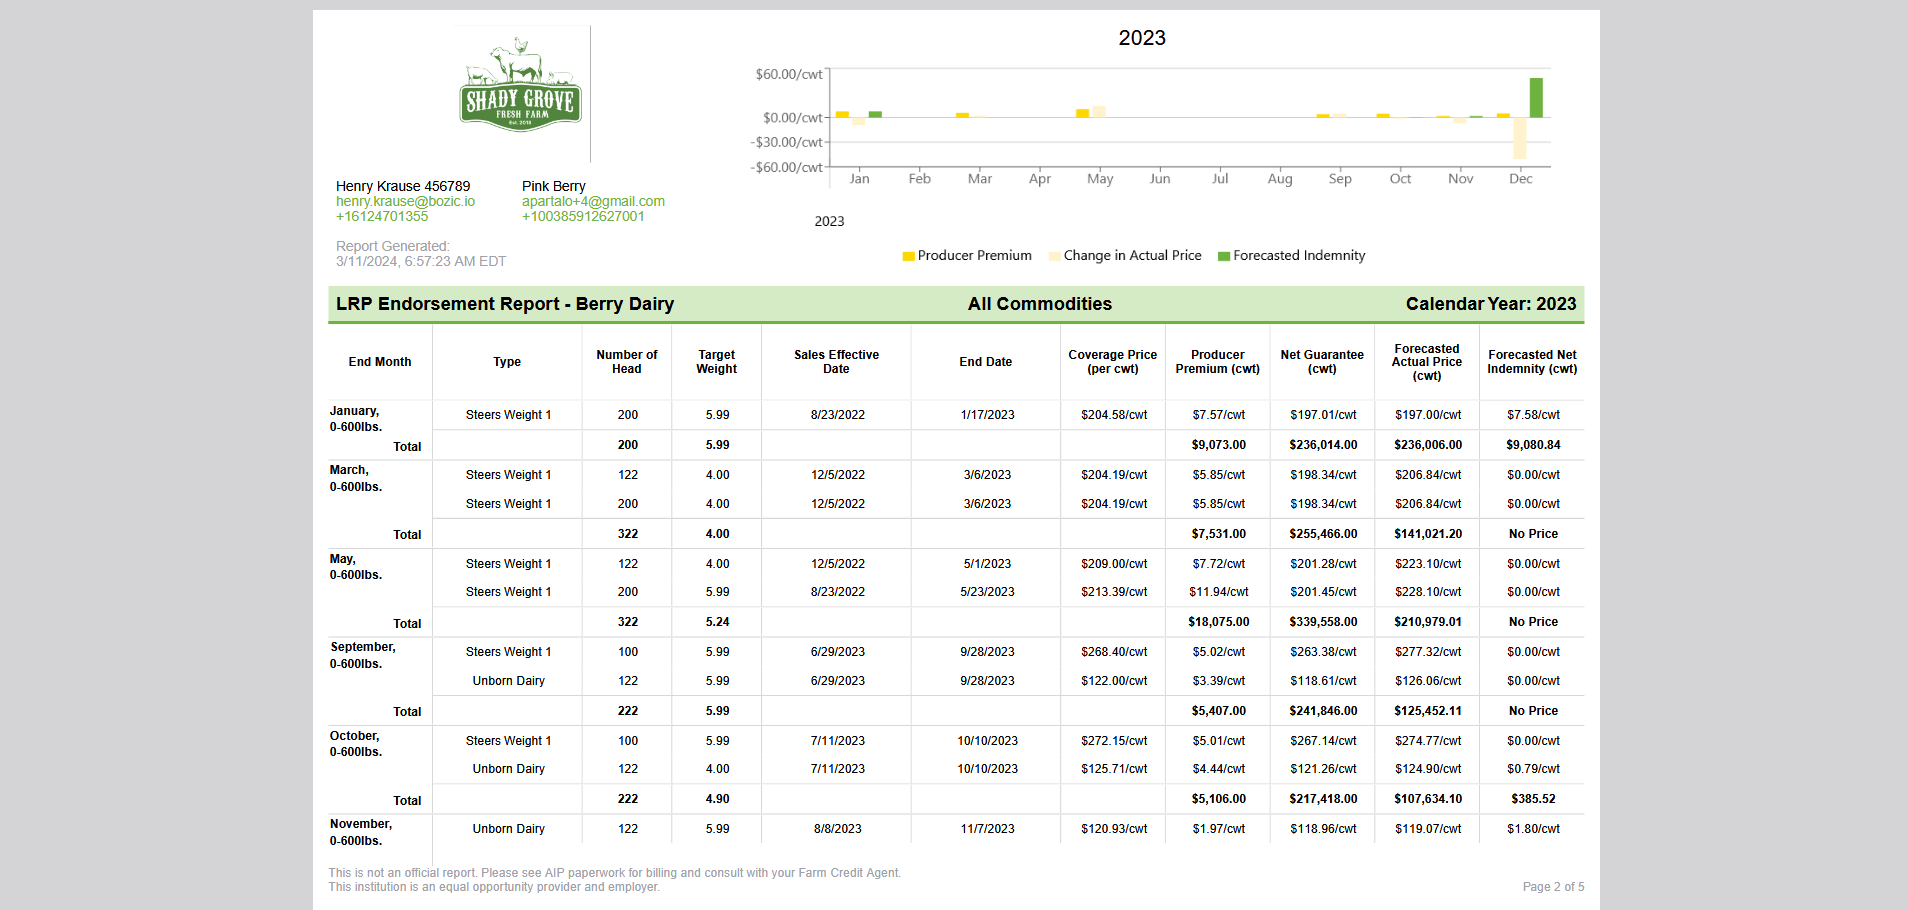
Task: Select the Sales Effective Date column header
Action: [836, 362]
